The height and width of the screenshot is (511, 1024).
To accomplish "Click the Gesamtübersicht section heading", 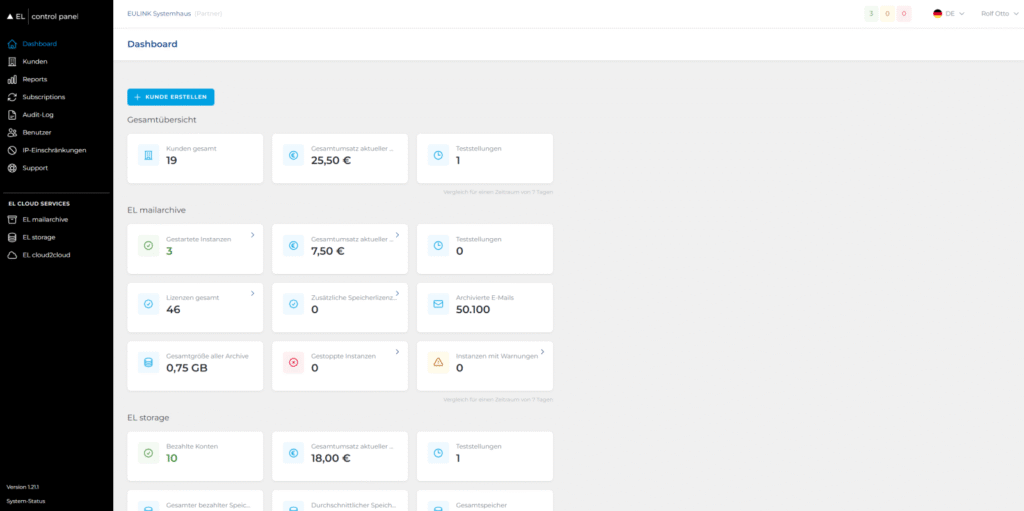I will tap(162, 120).
